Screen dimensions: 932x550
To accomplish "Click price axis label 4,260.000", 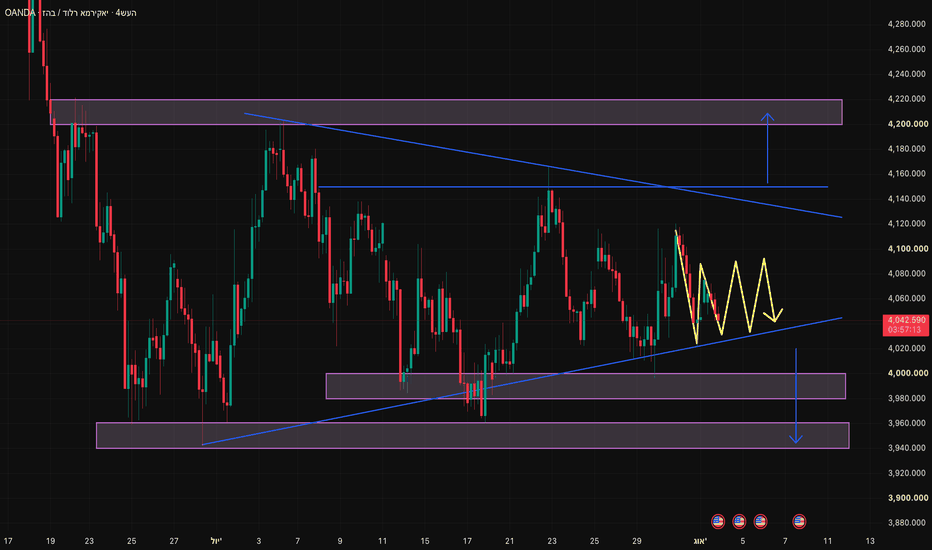I will pyautogui.click(x=907, y=49).
